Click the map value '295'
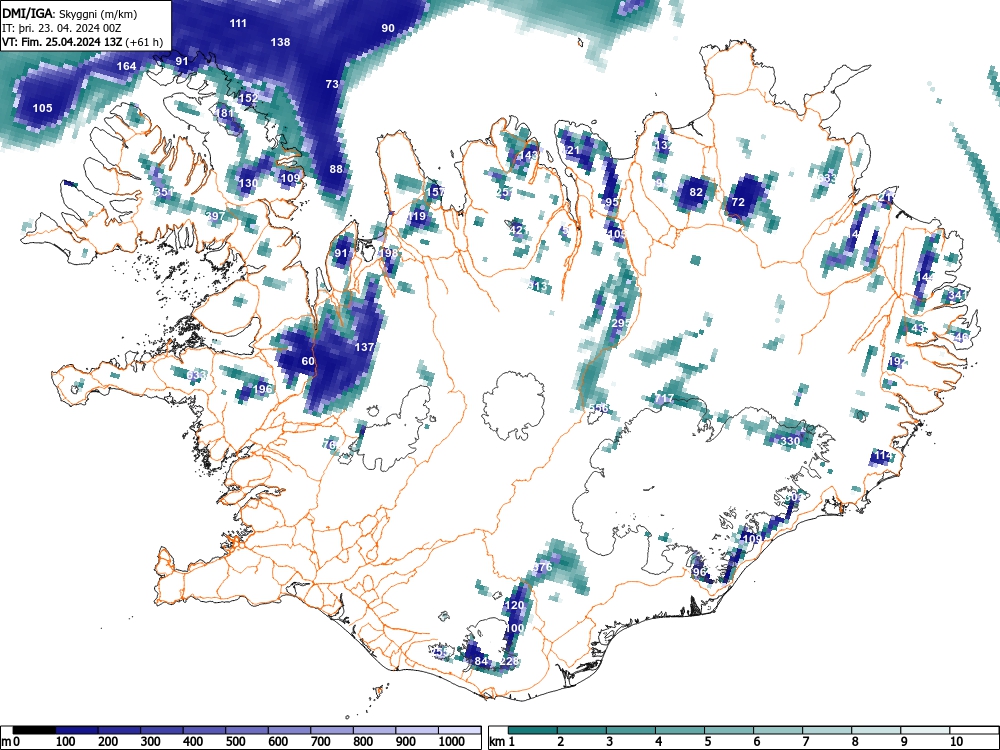The height and width of the screenshot is (750, 1000). [x=621, y=323]
